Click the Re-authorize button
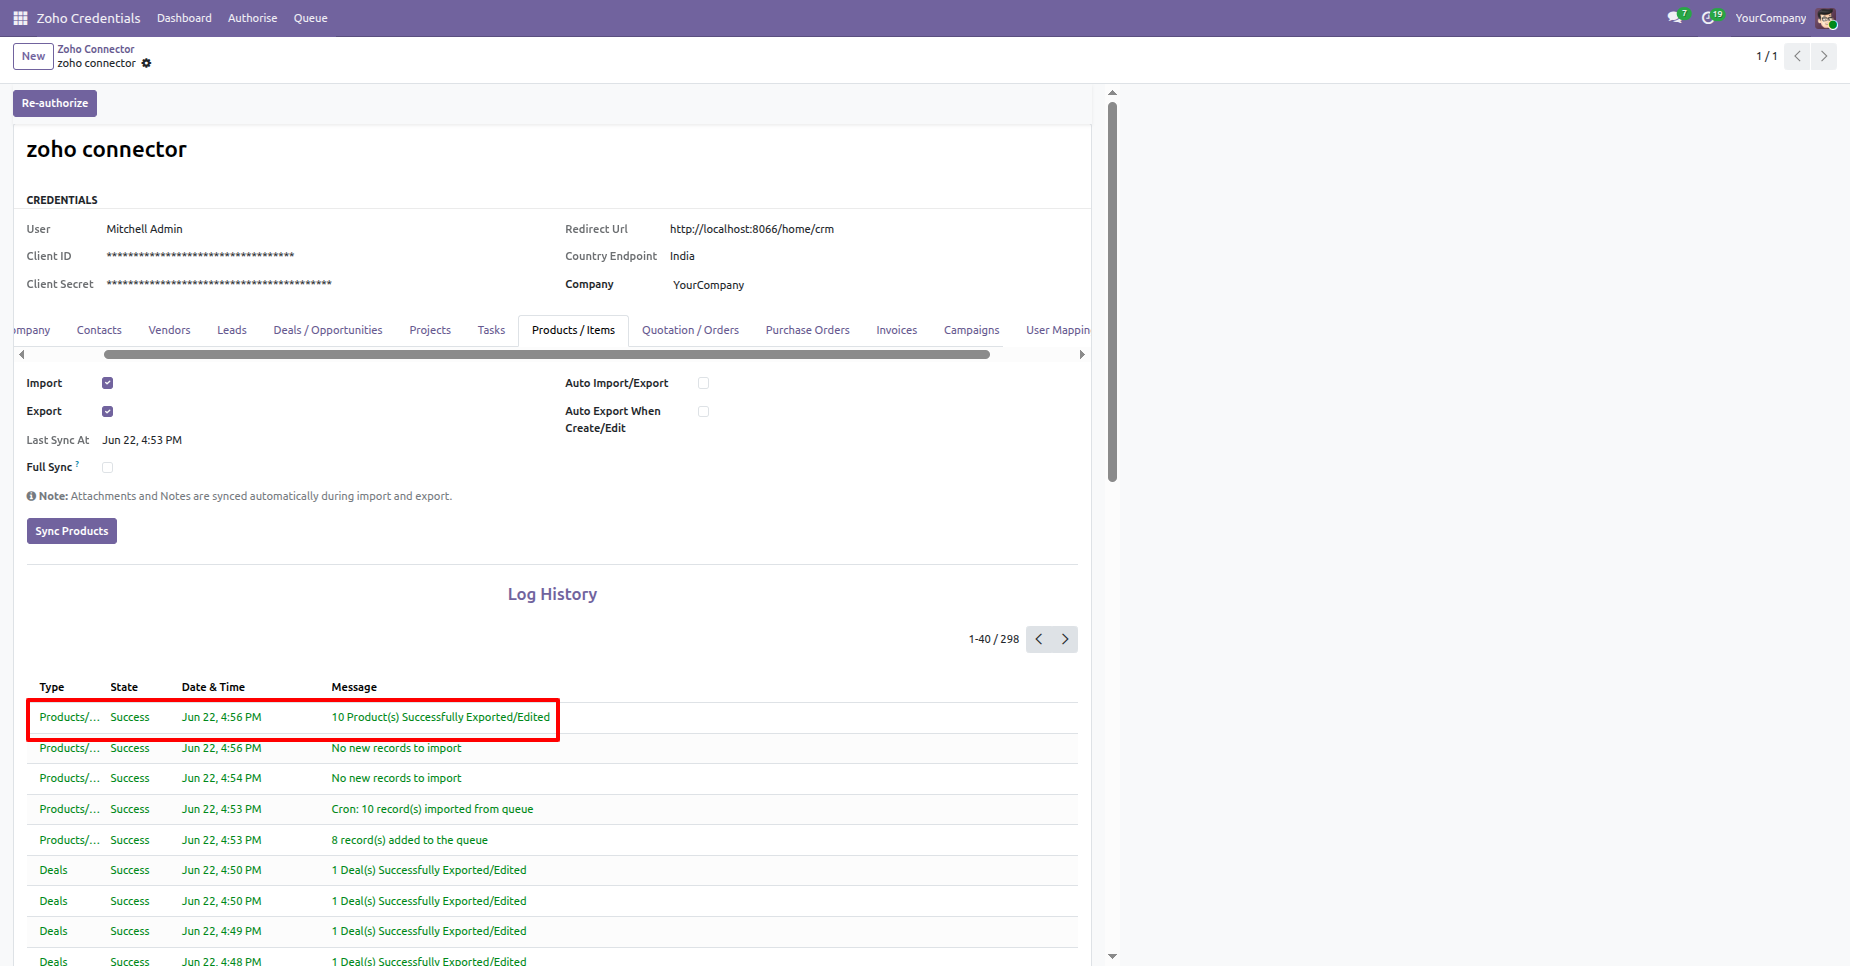 tap(55, 103)
